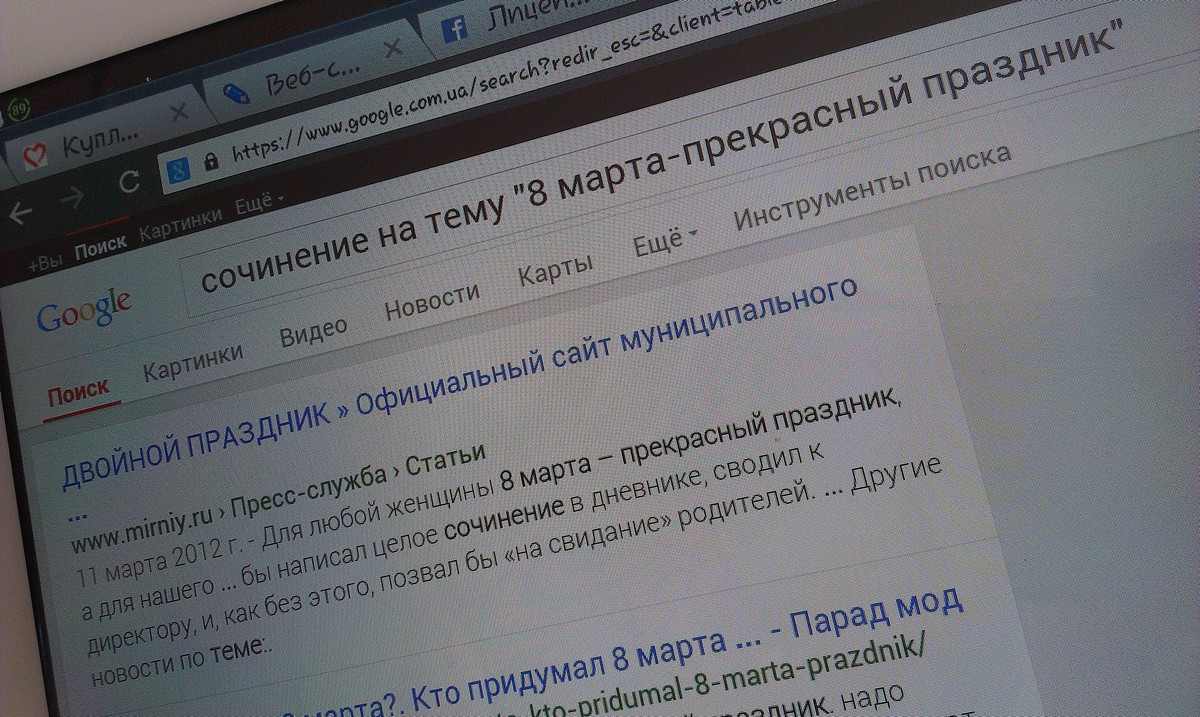Close the Купл... tab
Image resolution: width=1200 pixels, height=717 pixels.
[x=180, y=113]
